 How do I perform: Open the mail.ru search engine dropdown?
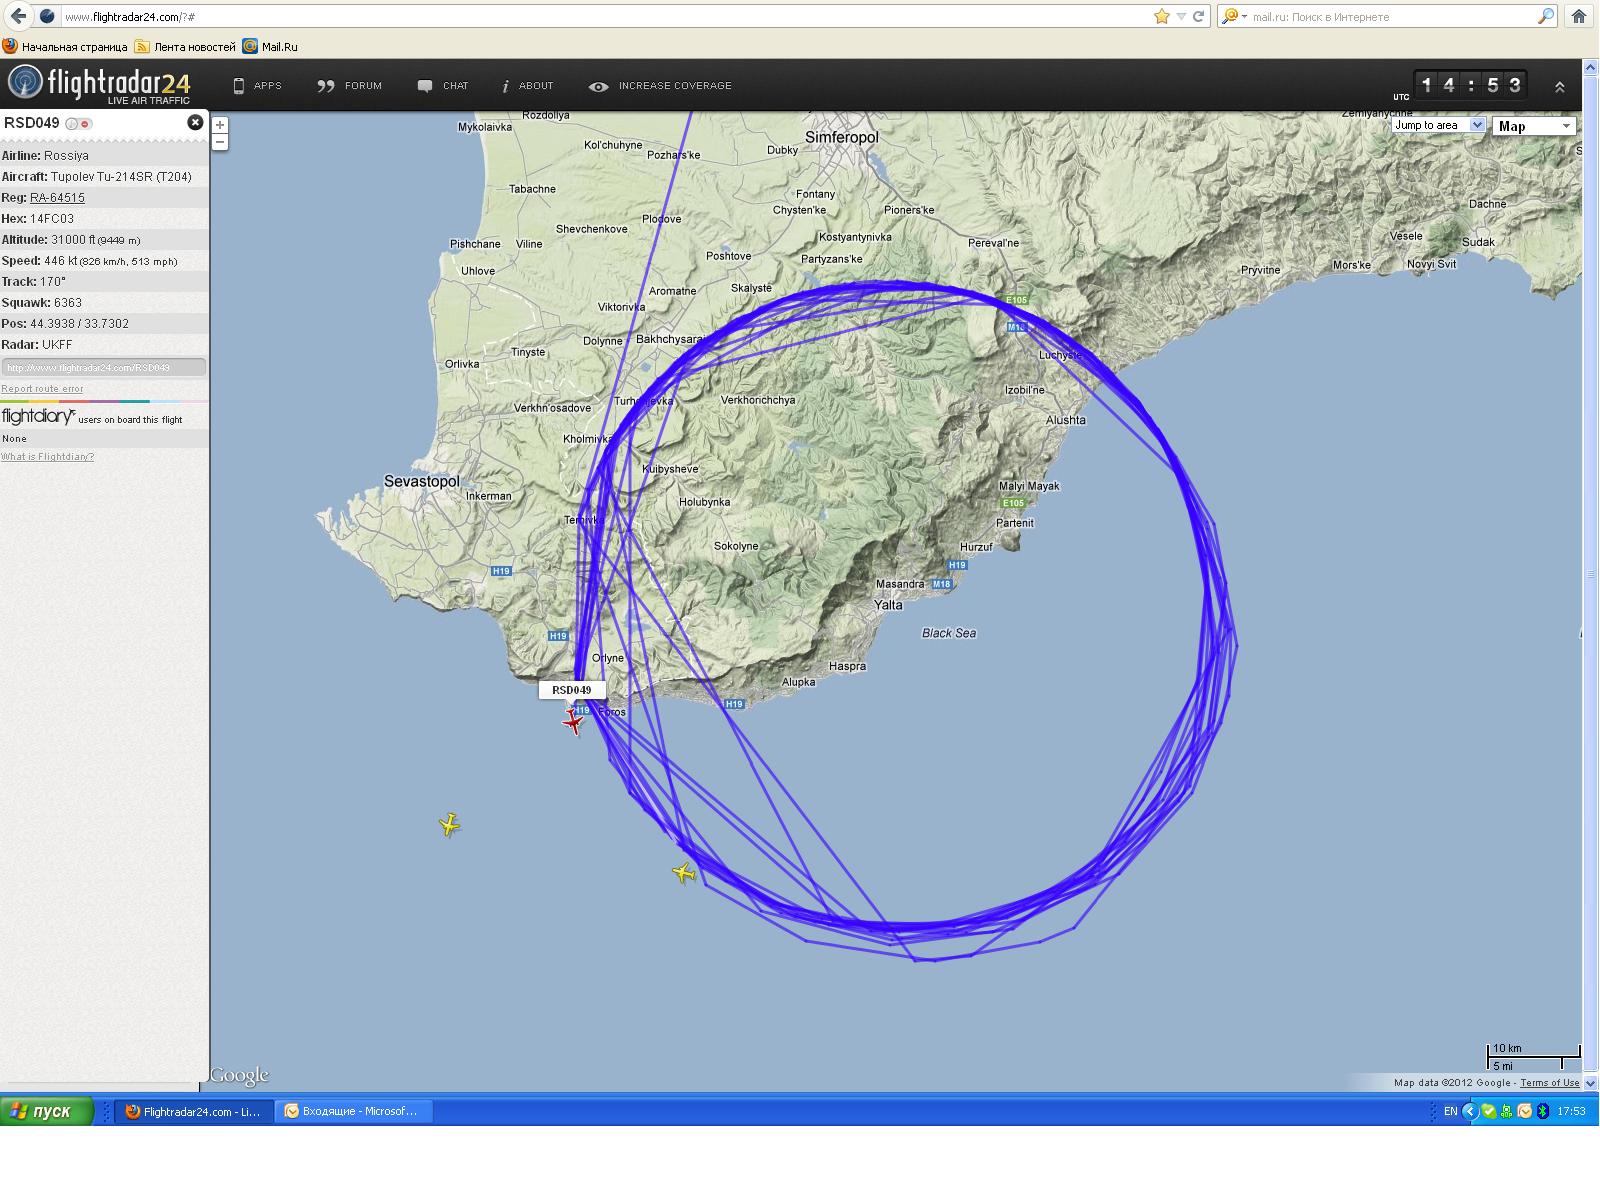[1235, 16]
